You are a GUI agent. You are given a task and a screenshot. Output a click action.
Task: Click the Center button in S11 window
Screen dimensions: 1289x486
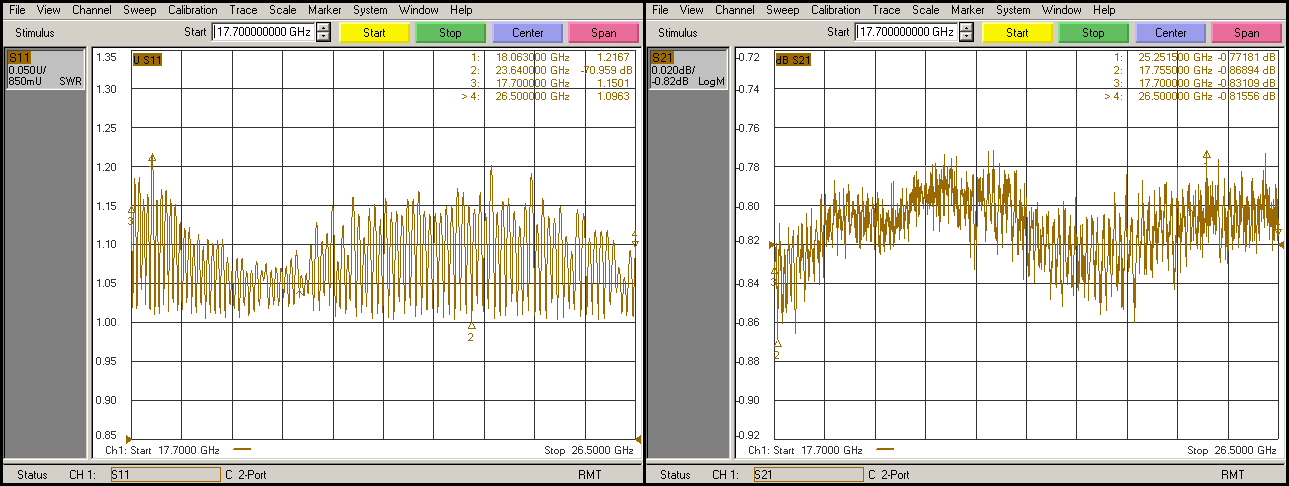(528, 33)
